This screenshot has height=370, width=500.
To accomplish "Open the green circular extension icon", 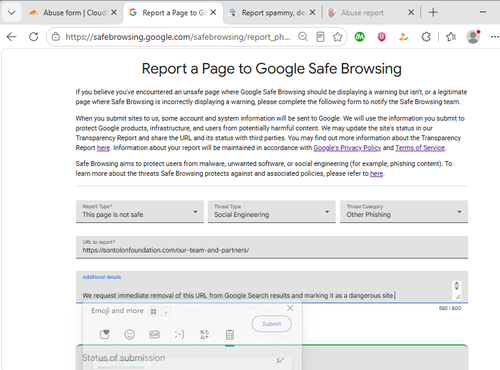I will point(360,37).
